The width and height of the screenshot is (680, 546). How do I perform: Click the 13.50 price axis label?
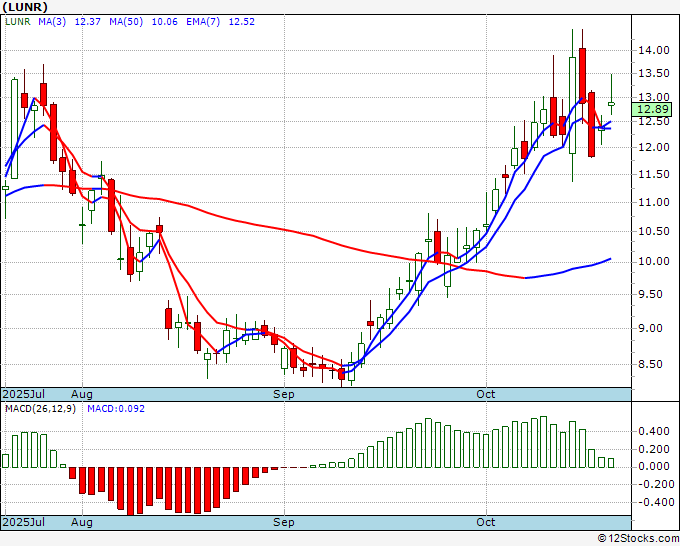tap(654, 73)
